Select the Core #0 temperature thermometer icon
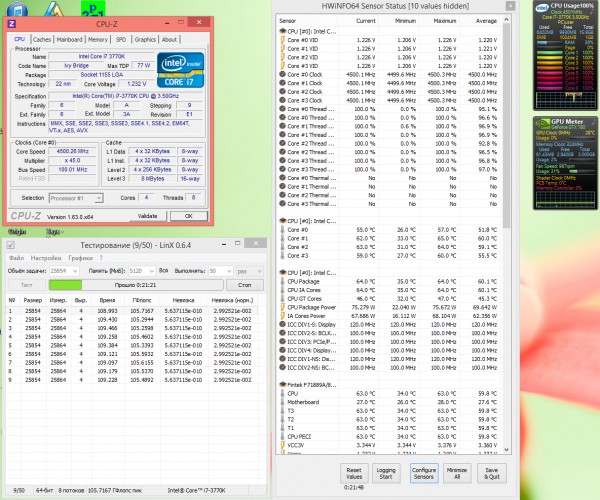The height and width of the screenshot is (500, 600). [283, 230]
